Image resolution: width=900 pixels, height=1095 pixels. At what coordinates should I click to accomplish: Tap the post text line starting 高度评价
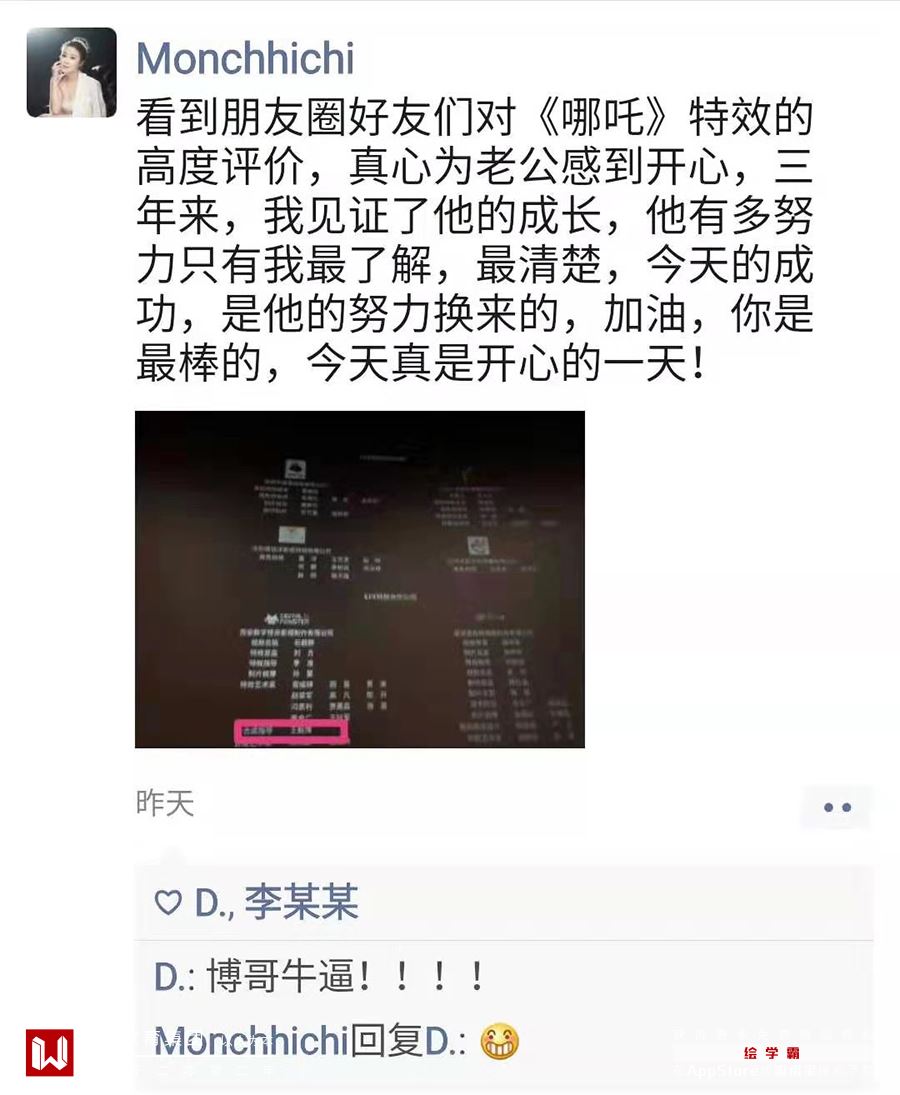point(475,166)
